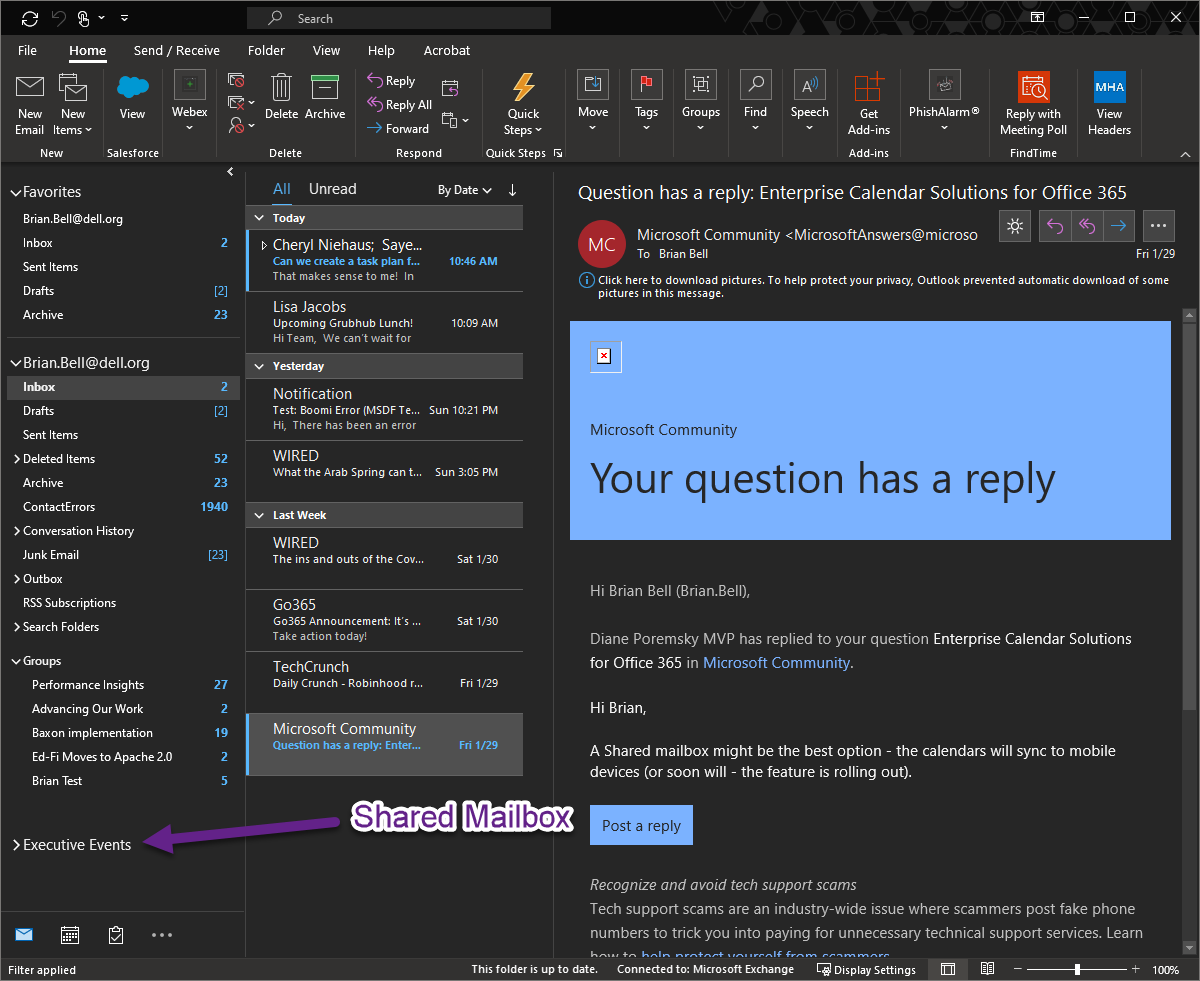Show only Unread messages
Viewport: 1200px width, 981px height.
pyautogui.click(x=333, y=189)
